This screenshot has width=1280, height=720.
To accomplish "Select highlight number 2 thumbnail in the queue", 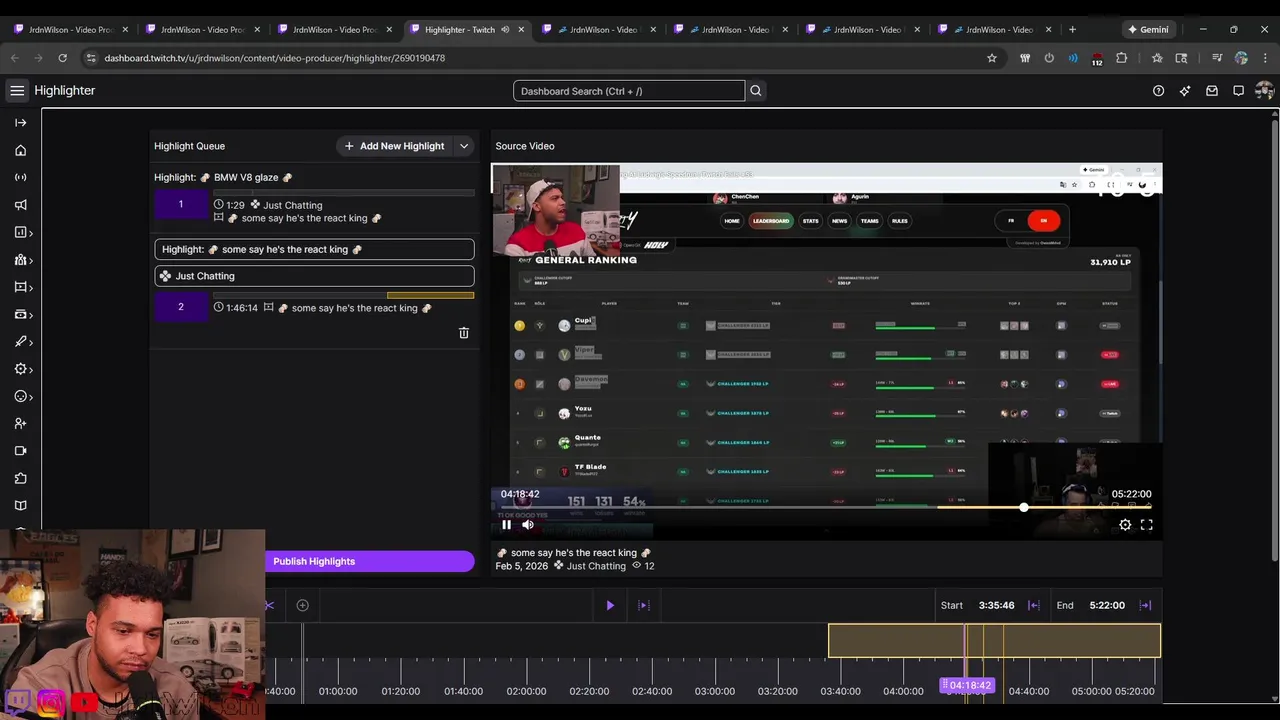I will (x=181, y=307).
